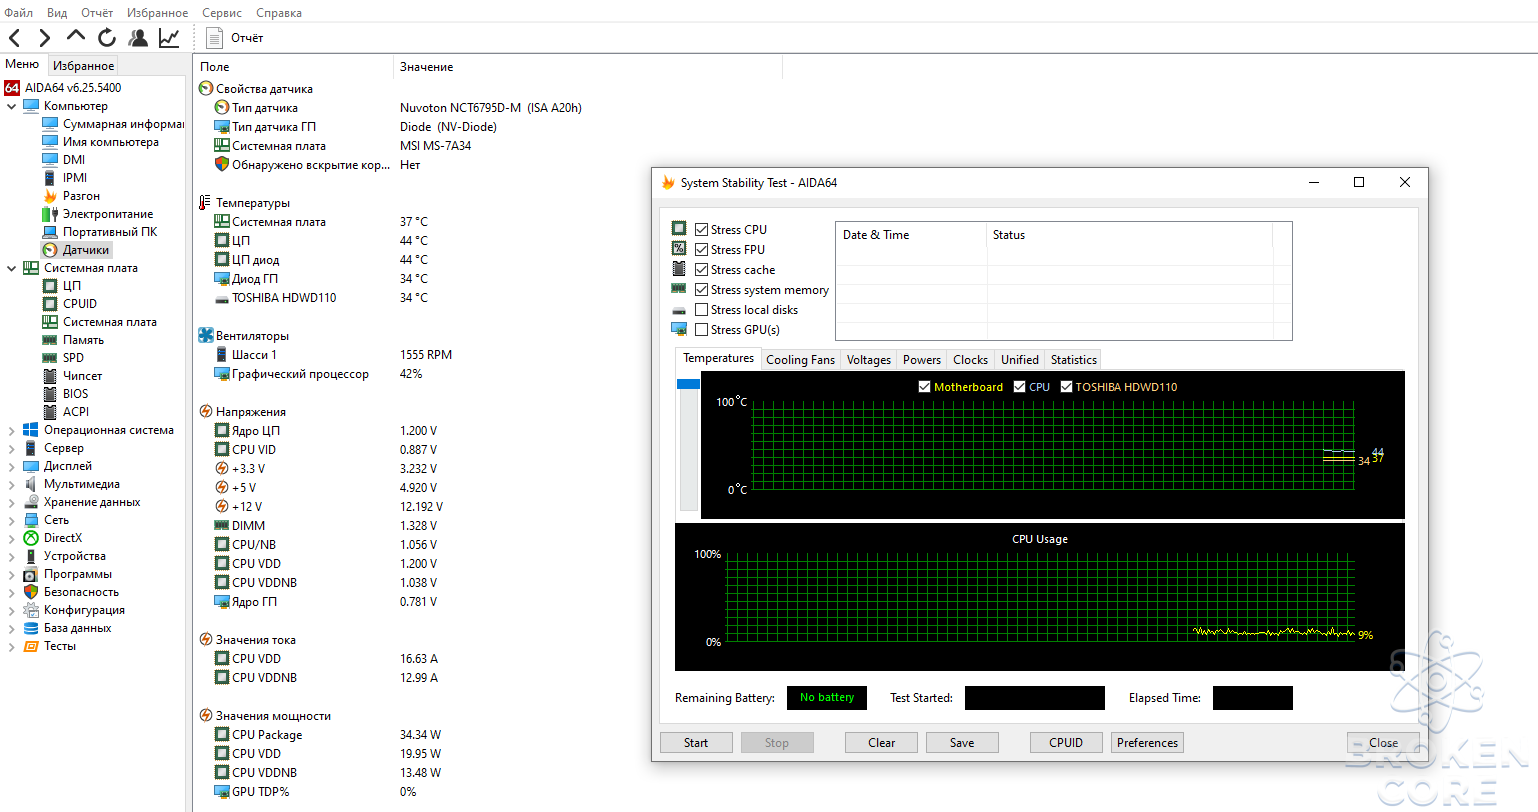Click the Preferences button
This screenshot has width=1538, height=812.
(x=1147, y=743)
